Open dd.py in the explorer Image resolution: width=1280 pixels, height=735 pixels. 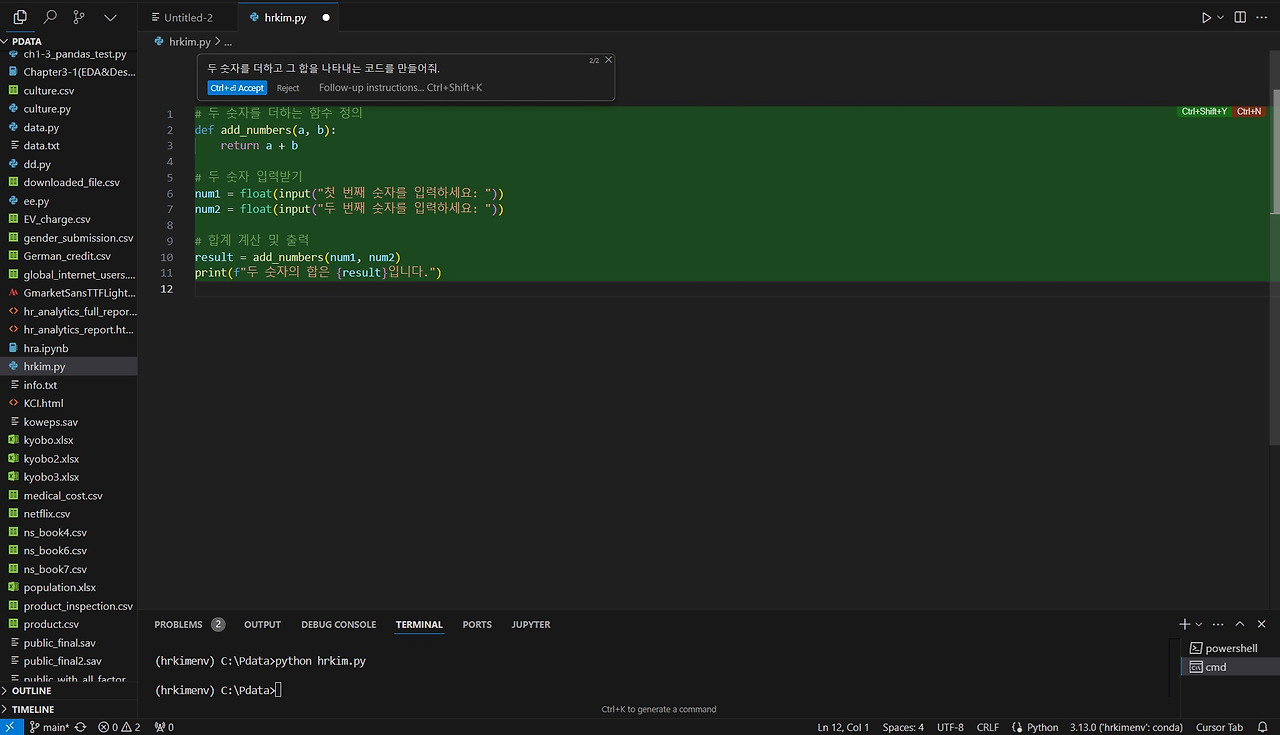click(x=69, y=164)
